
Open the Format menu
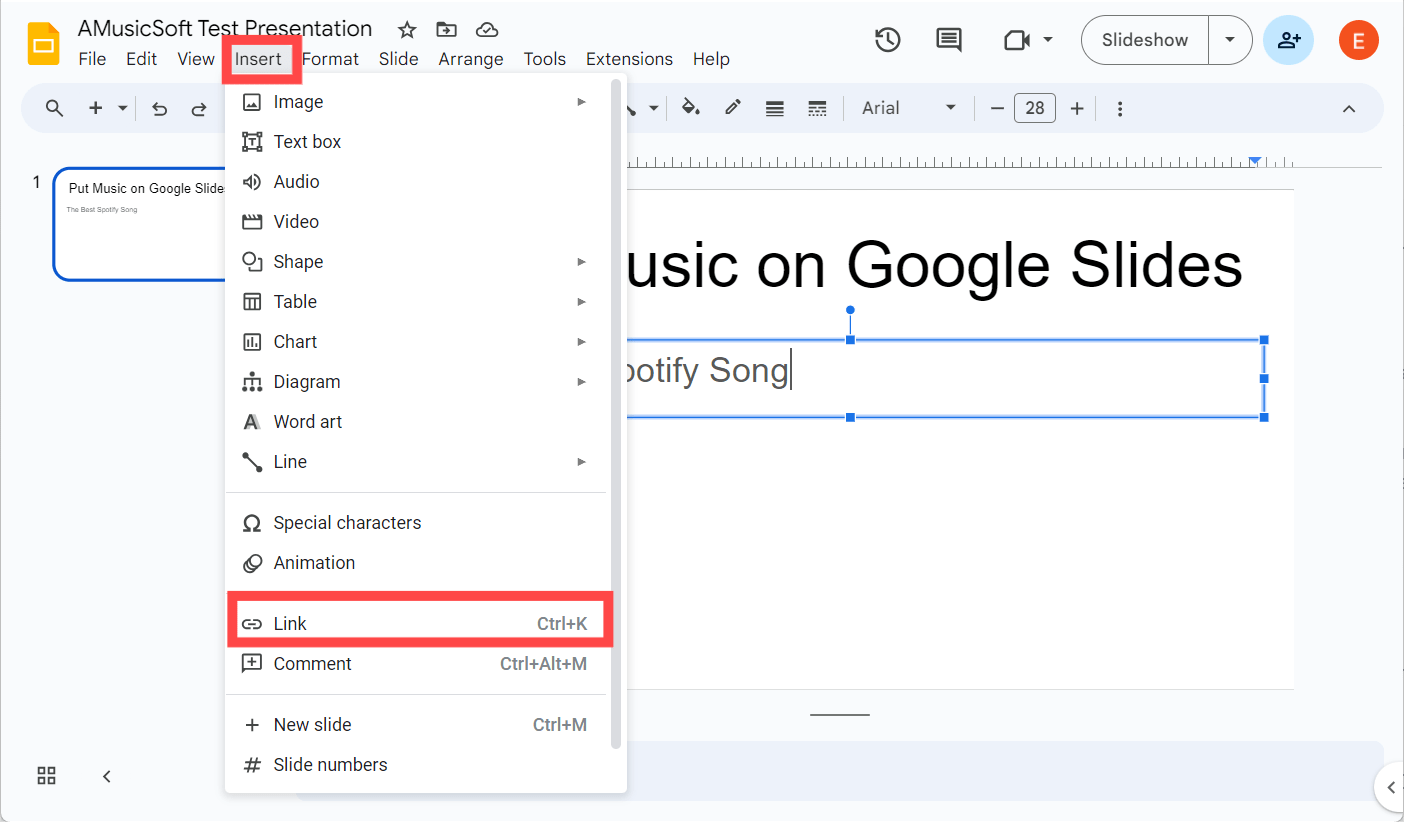coord(330,59)
